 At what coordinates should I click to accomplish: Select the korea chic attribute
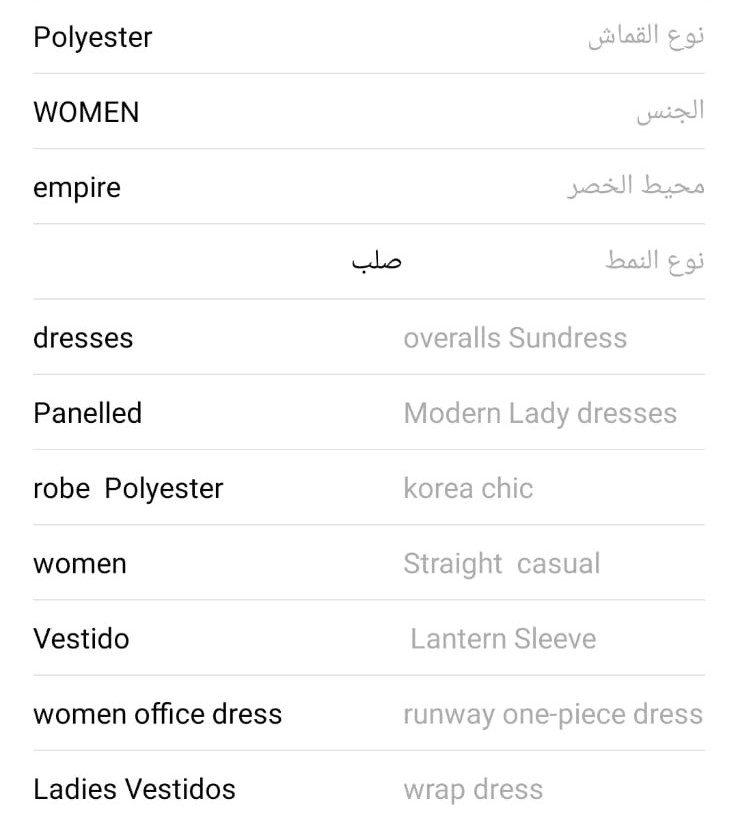[x=468, y=488]
